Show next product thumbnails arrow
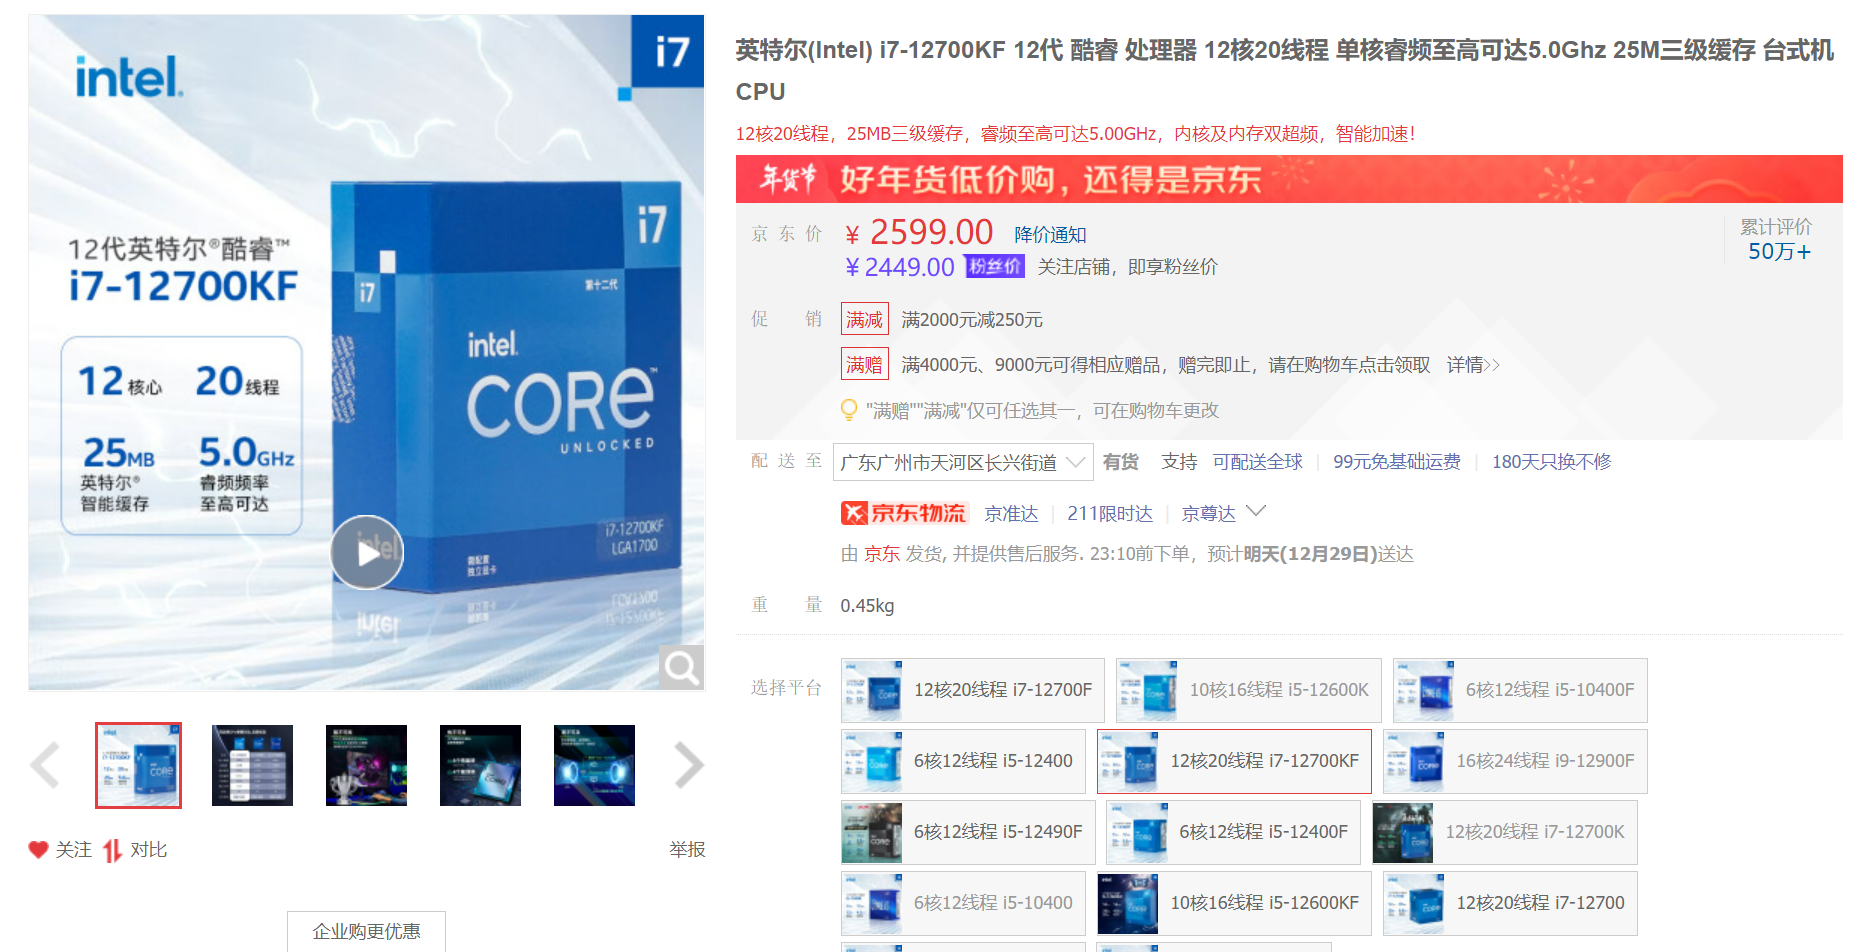The width and height of the screenshot is (1853, 952). (689, 766)
